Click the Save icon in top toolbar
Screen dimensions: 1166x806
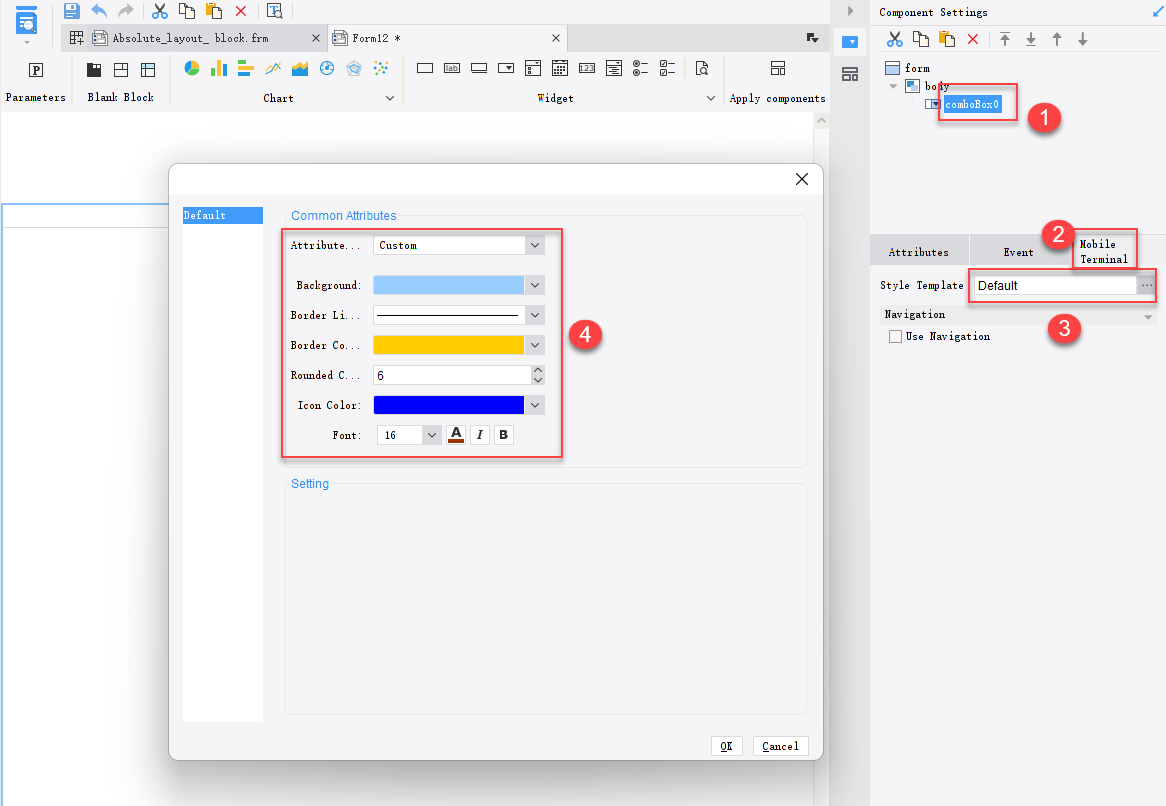(x=71, y=10)
